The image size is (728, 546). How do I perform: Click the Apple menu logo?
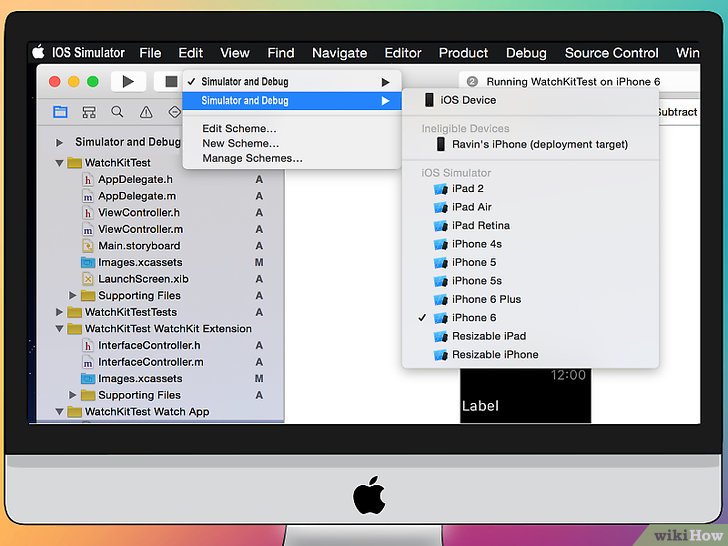39,53
